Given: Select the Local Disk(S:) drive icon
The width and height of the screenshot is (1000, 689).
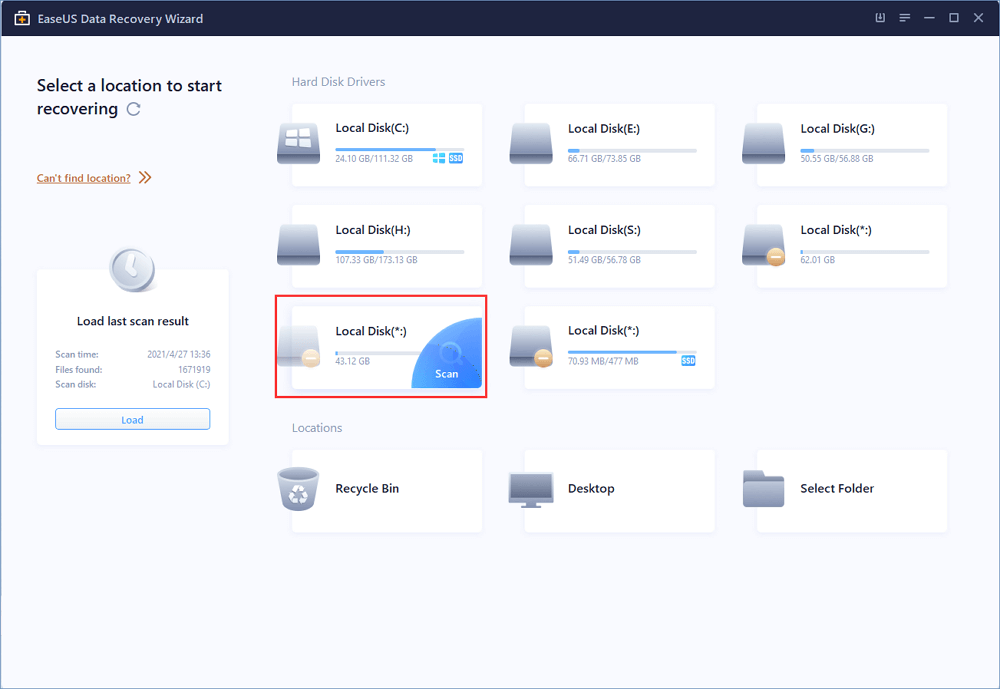Looking at the screenshot, I should [x=531, y=244].
